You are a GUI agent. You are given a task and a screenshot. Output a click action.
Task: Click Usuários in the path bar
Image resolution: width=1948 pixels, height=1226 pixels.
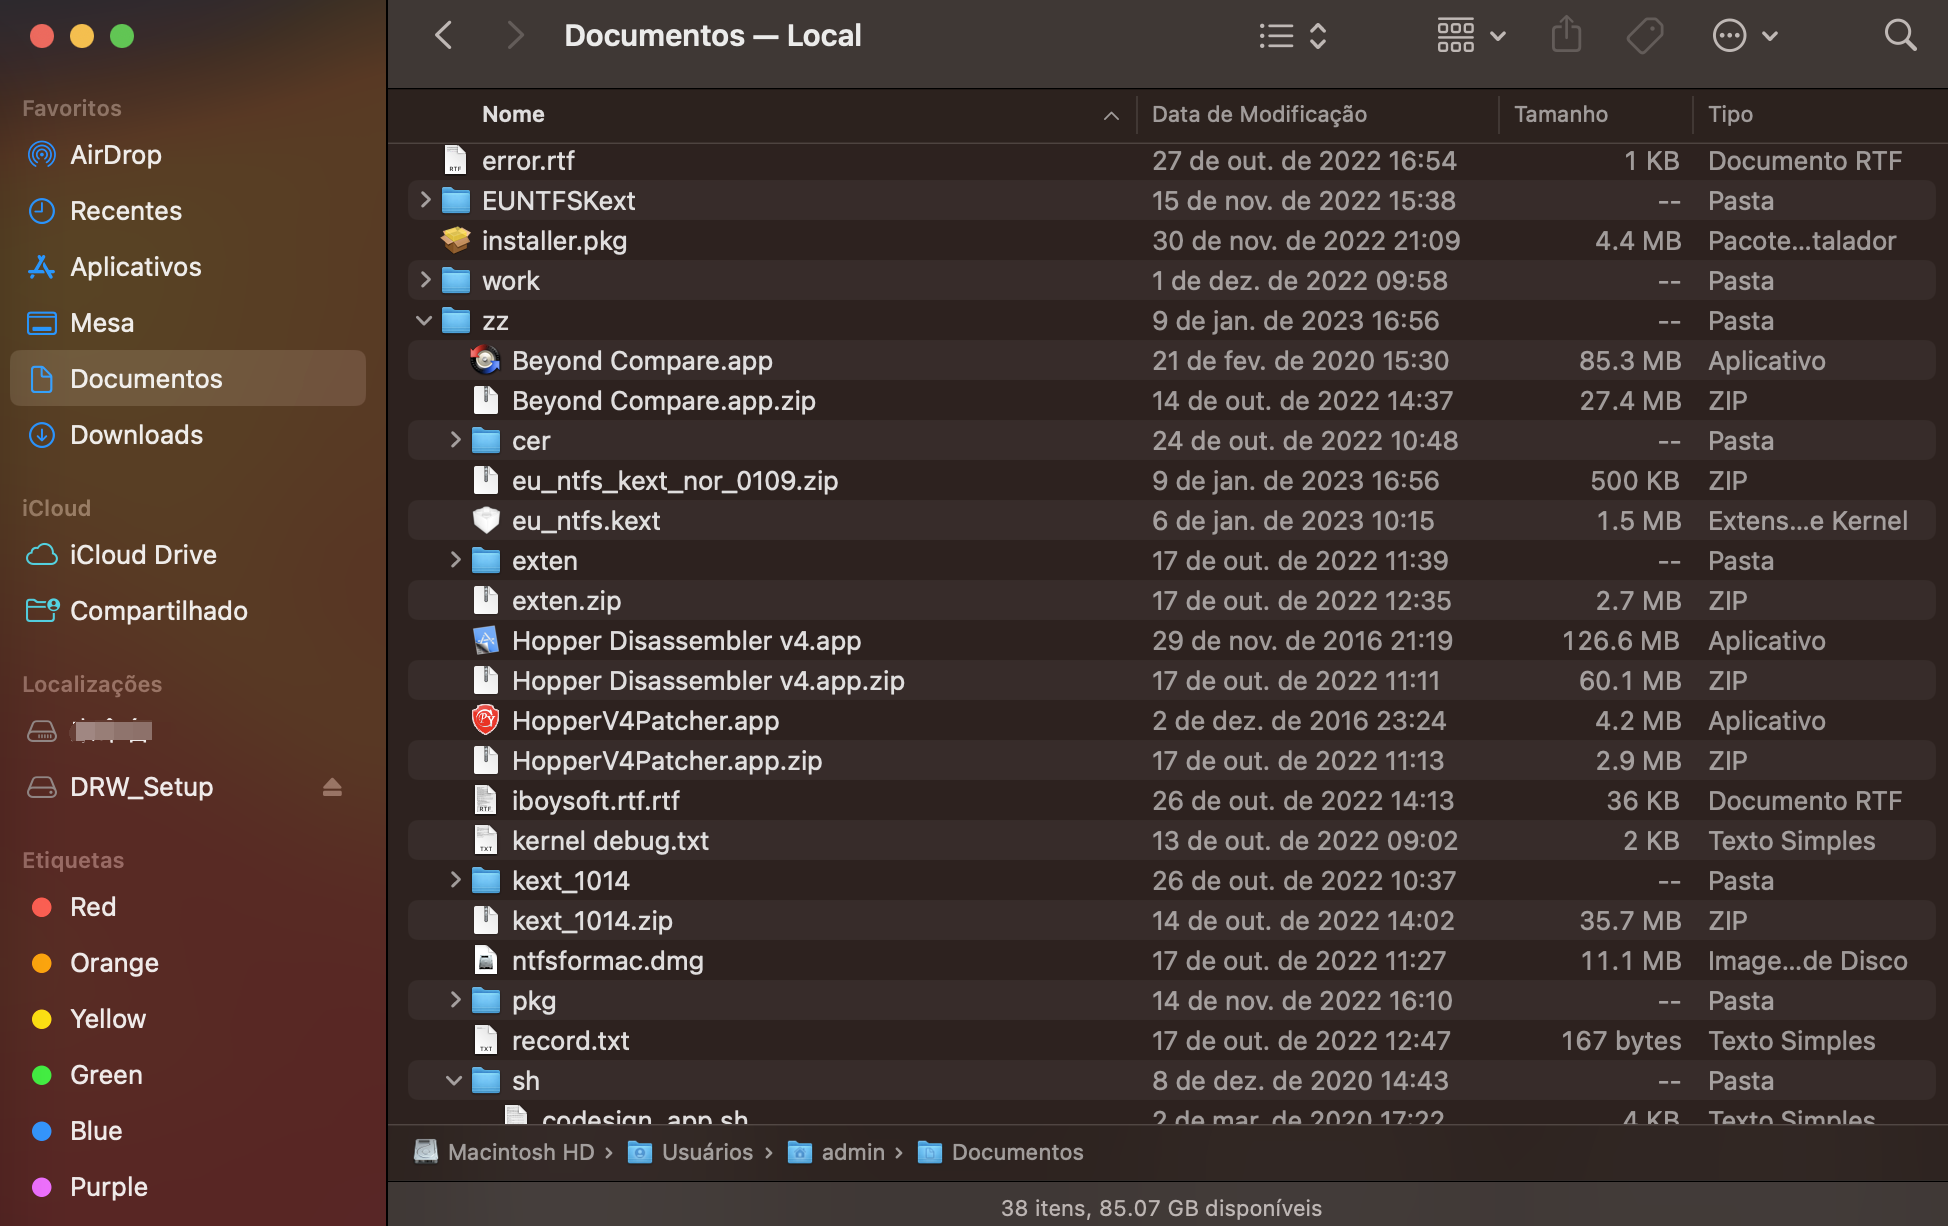691,1152
